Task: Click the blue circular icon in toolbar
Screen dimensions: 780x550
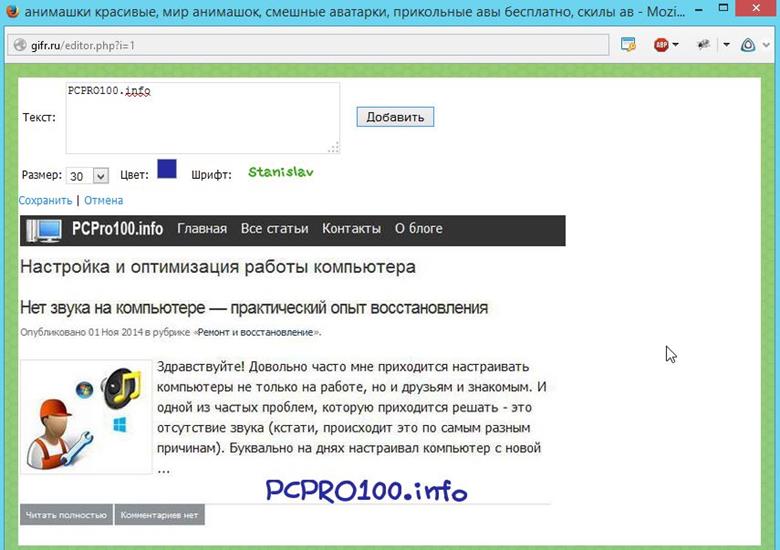Action: (748, 45)
